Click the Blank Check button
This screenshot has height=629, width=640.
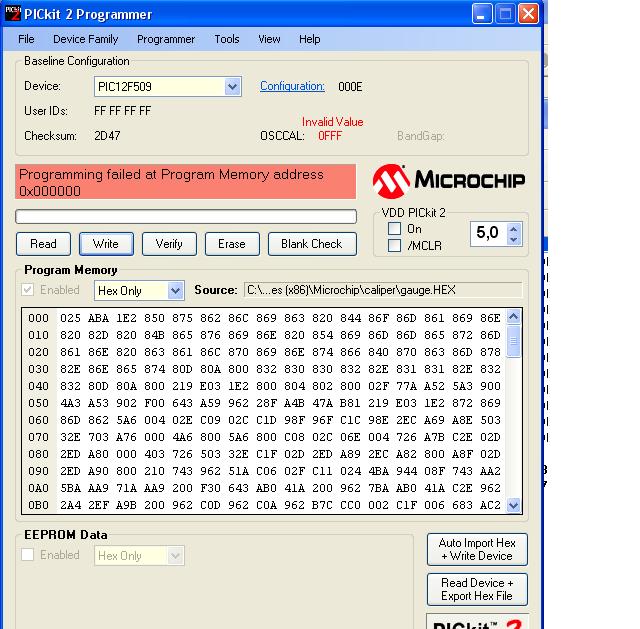[312, 244]
